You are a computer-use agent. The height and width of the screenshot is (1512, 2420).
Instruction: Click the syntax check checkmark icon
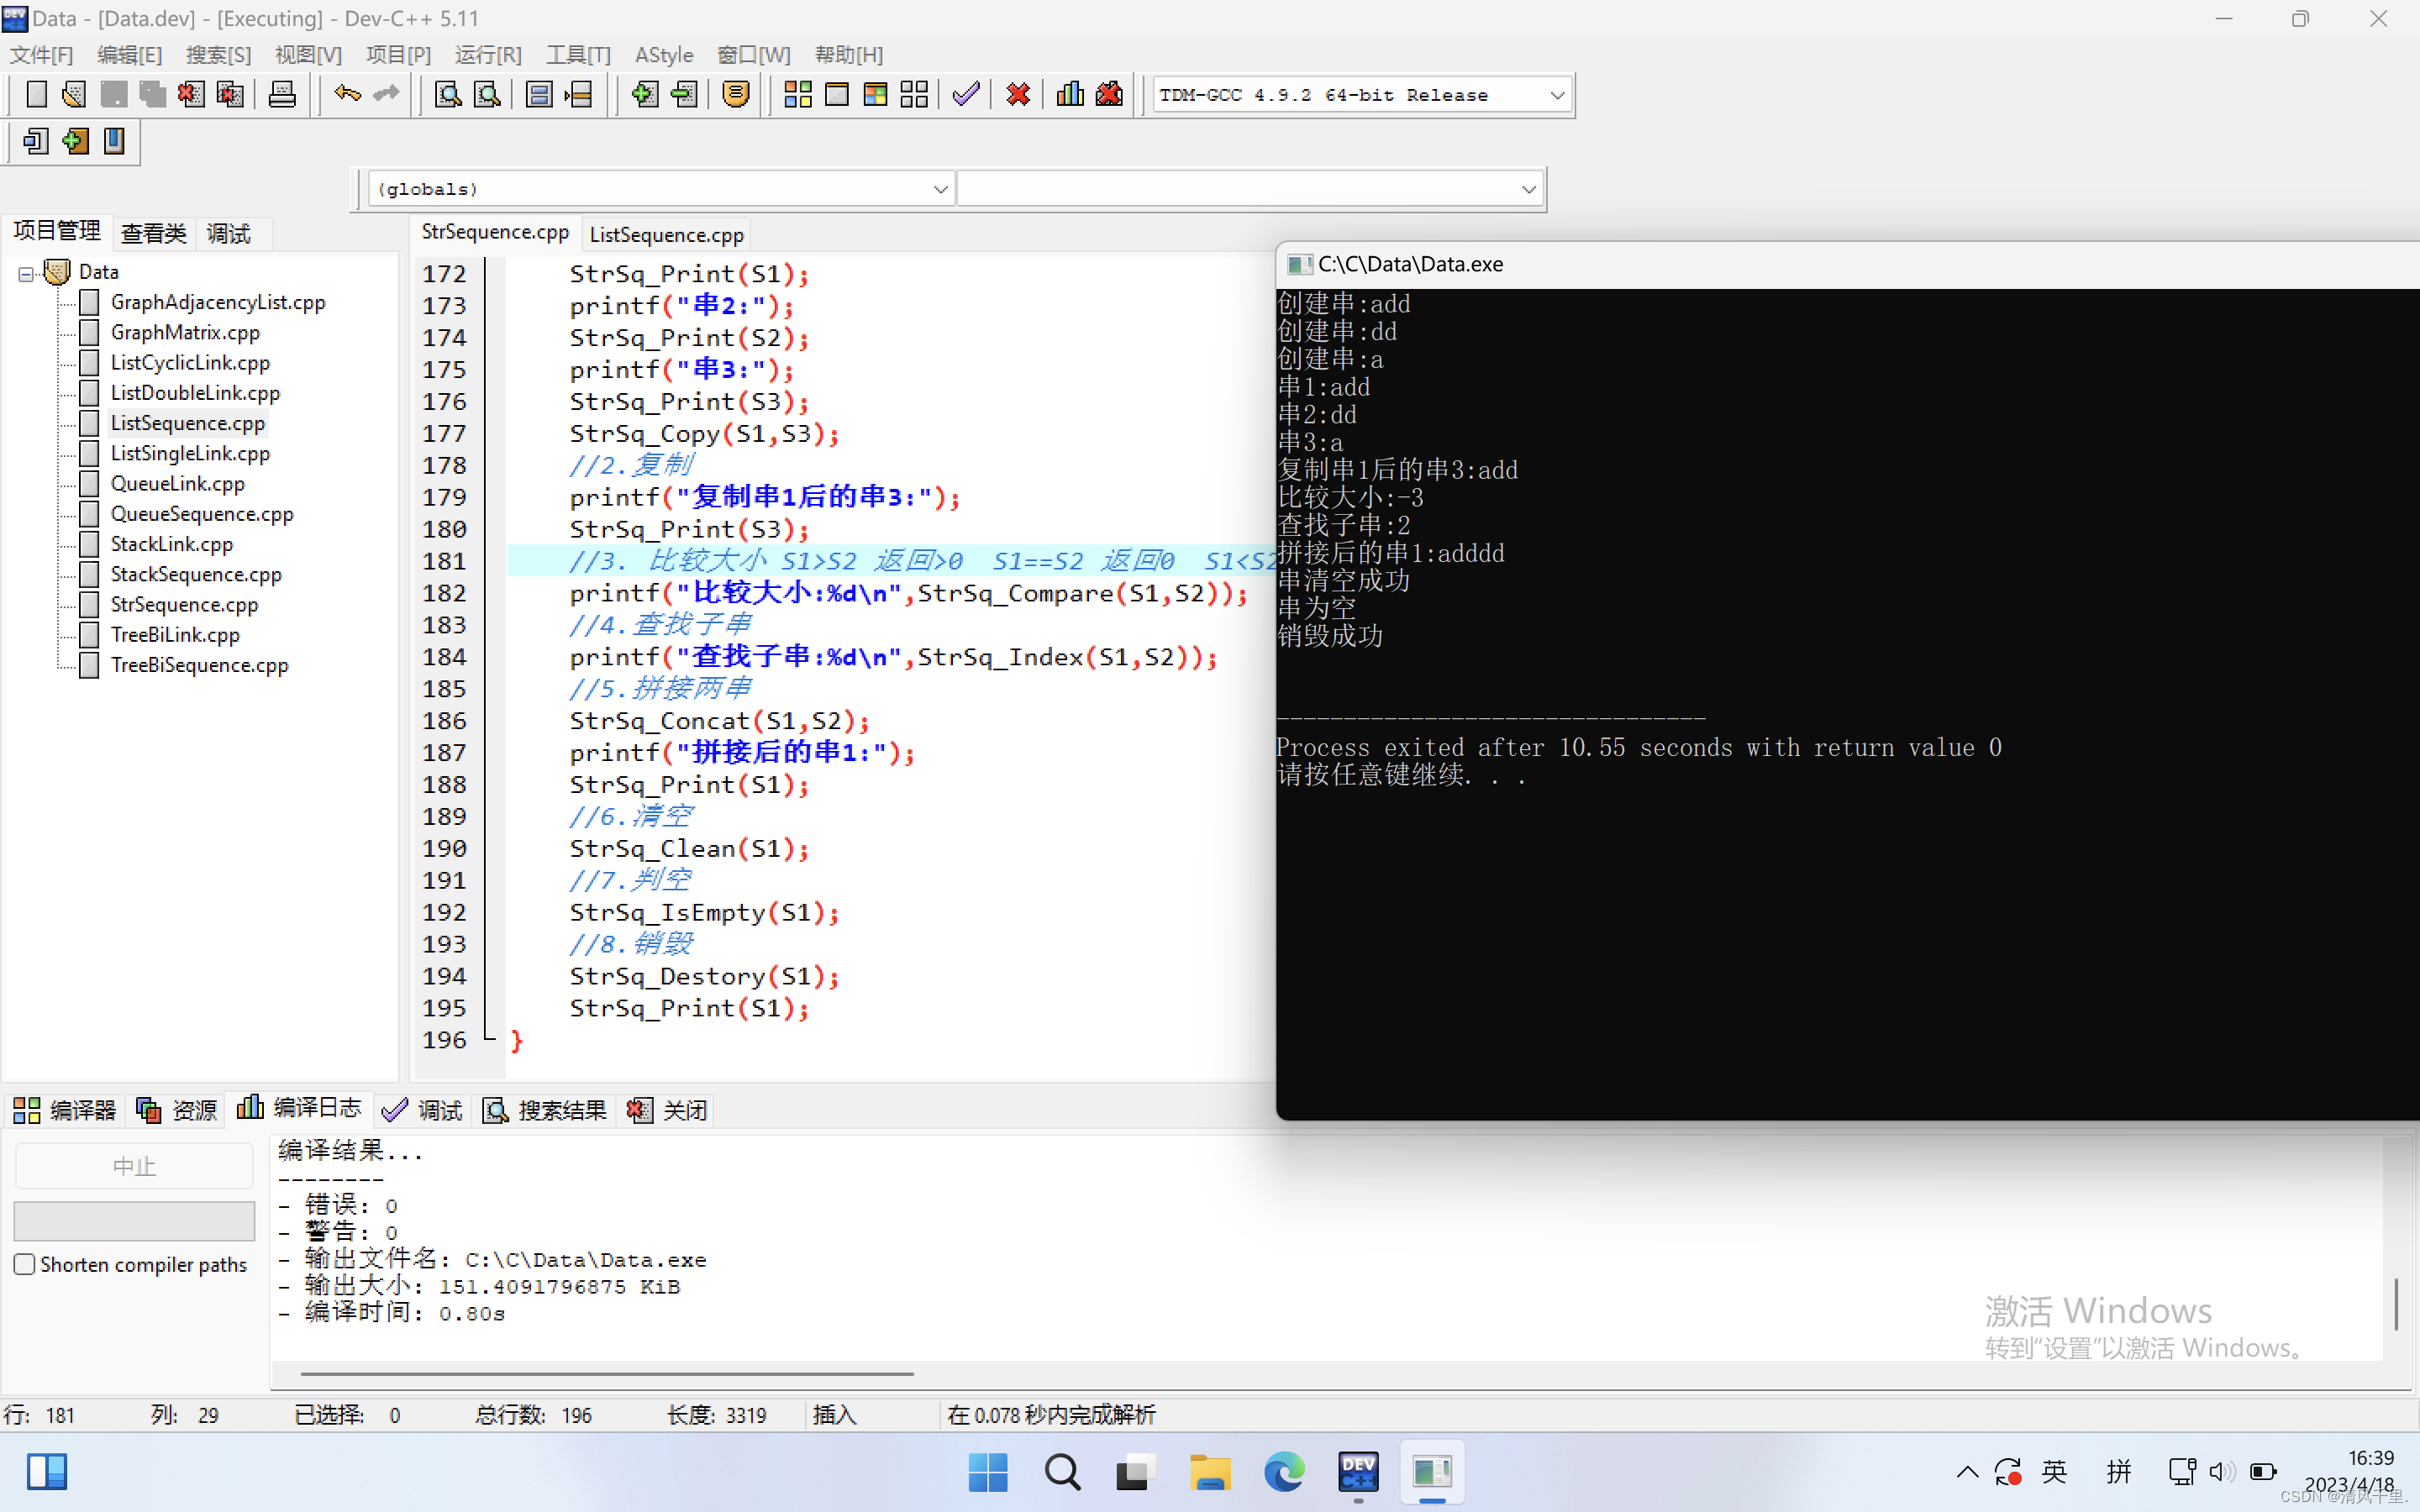point(965,95)
